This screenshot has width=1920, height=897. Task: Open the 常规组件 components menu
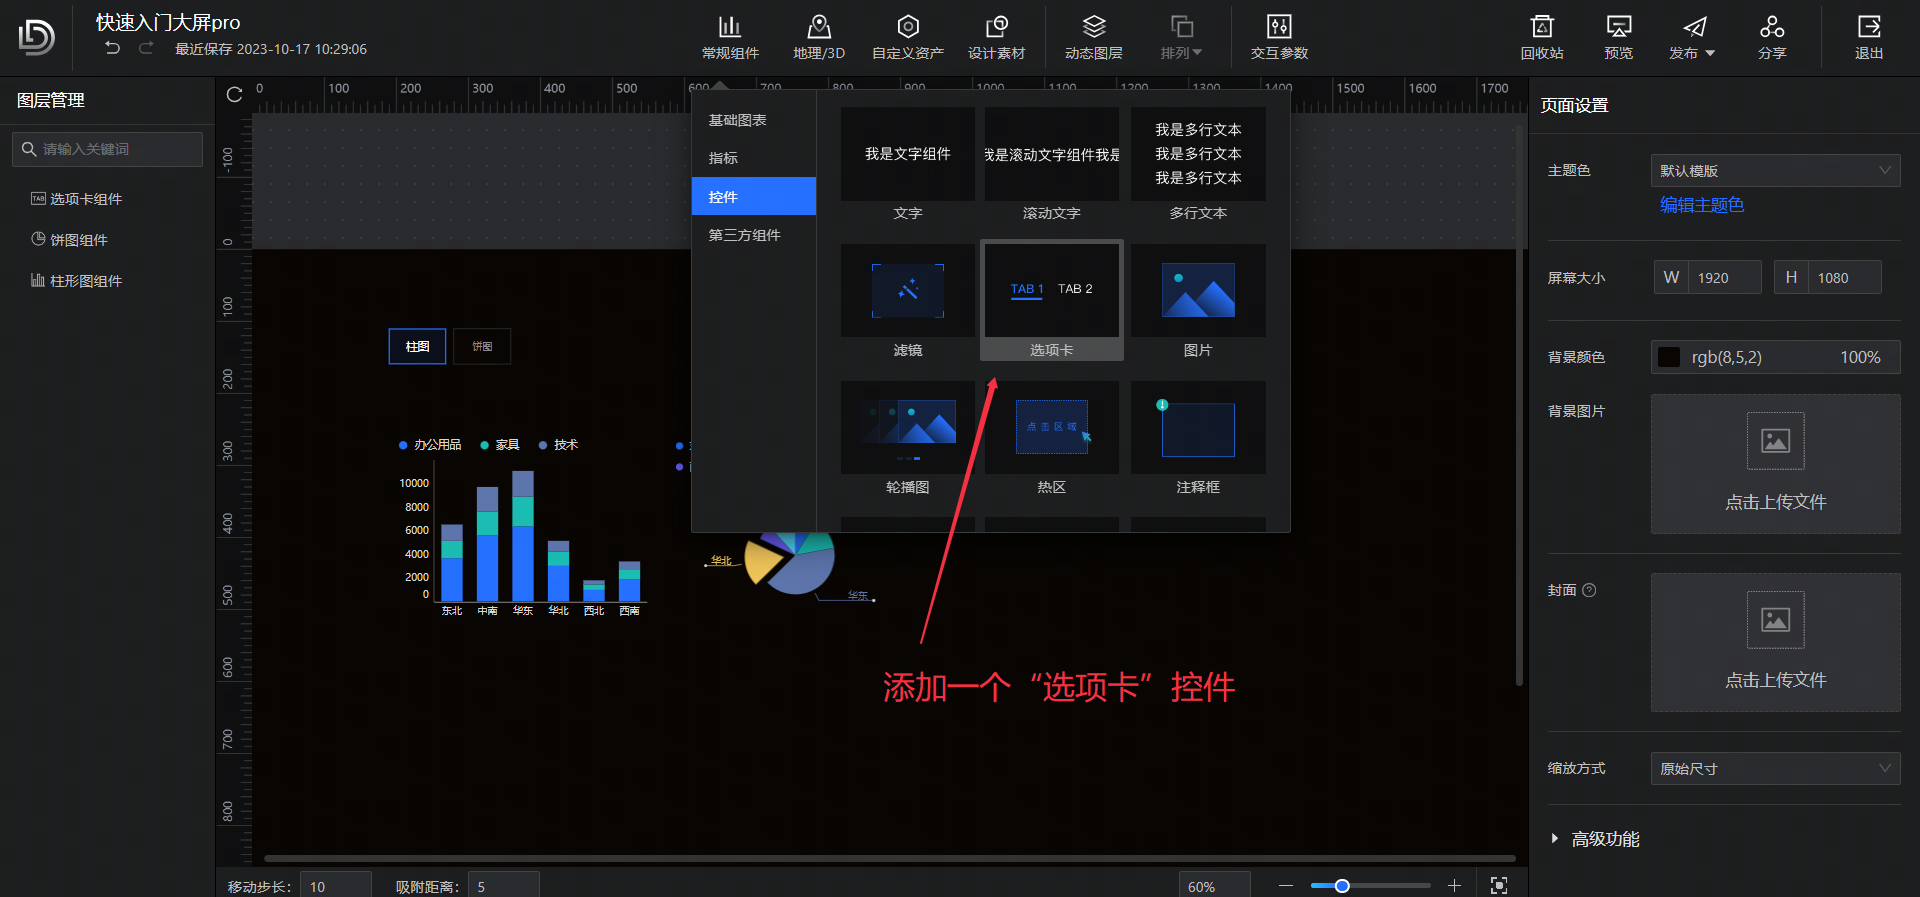coord(730,37)
